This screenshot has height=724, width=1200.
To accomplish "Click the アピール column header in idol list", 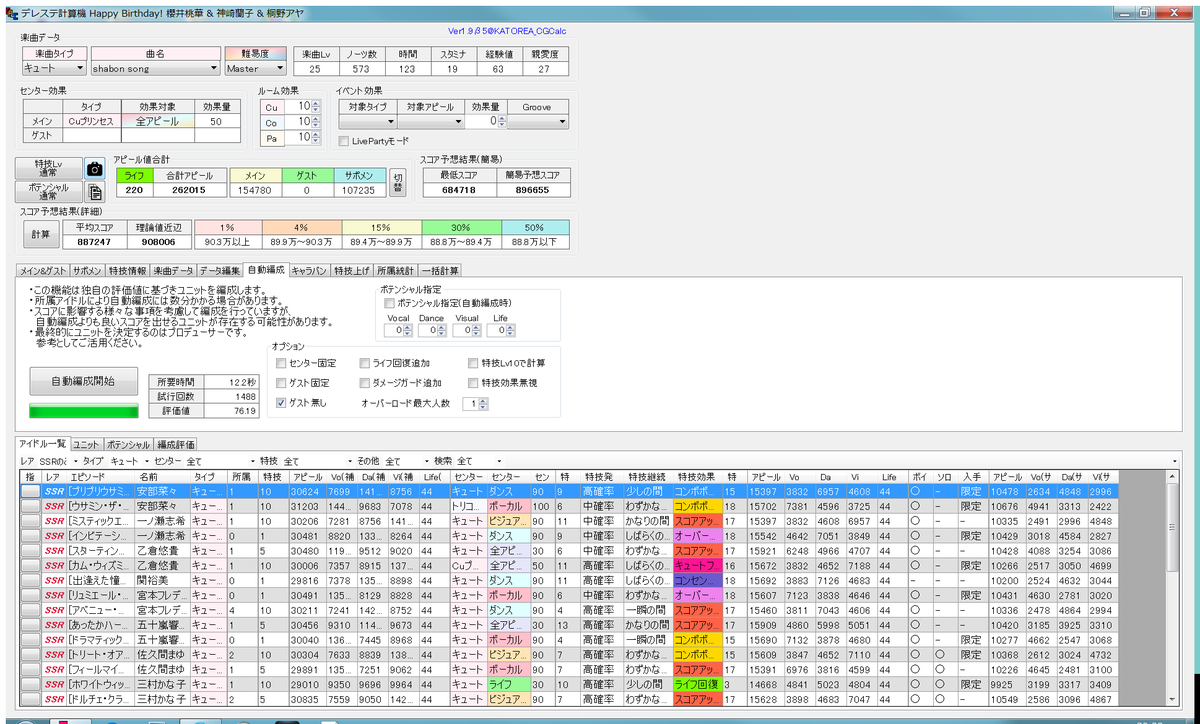I will click(x=306, y=478).
